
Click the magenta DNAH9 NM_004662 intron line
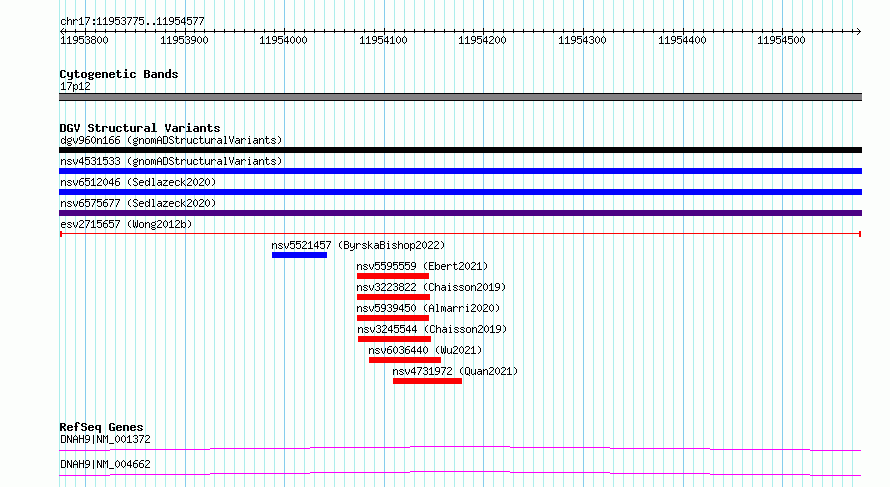tap(460, 473)
